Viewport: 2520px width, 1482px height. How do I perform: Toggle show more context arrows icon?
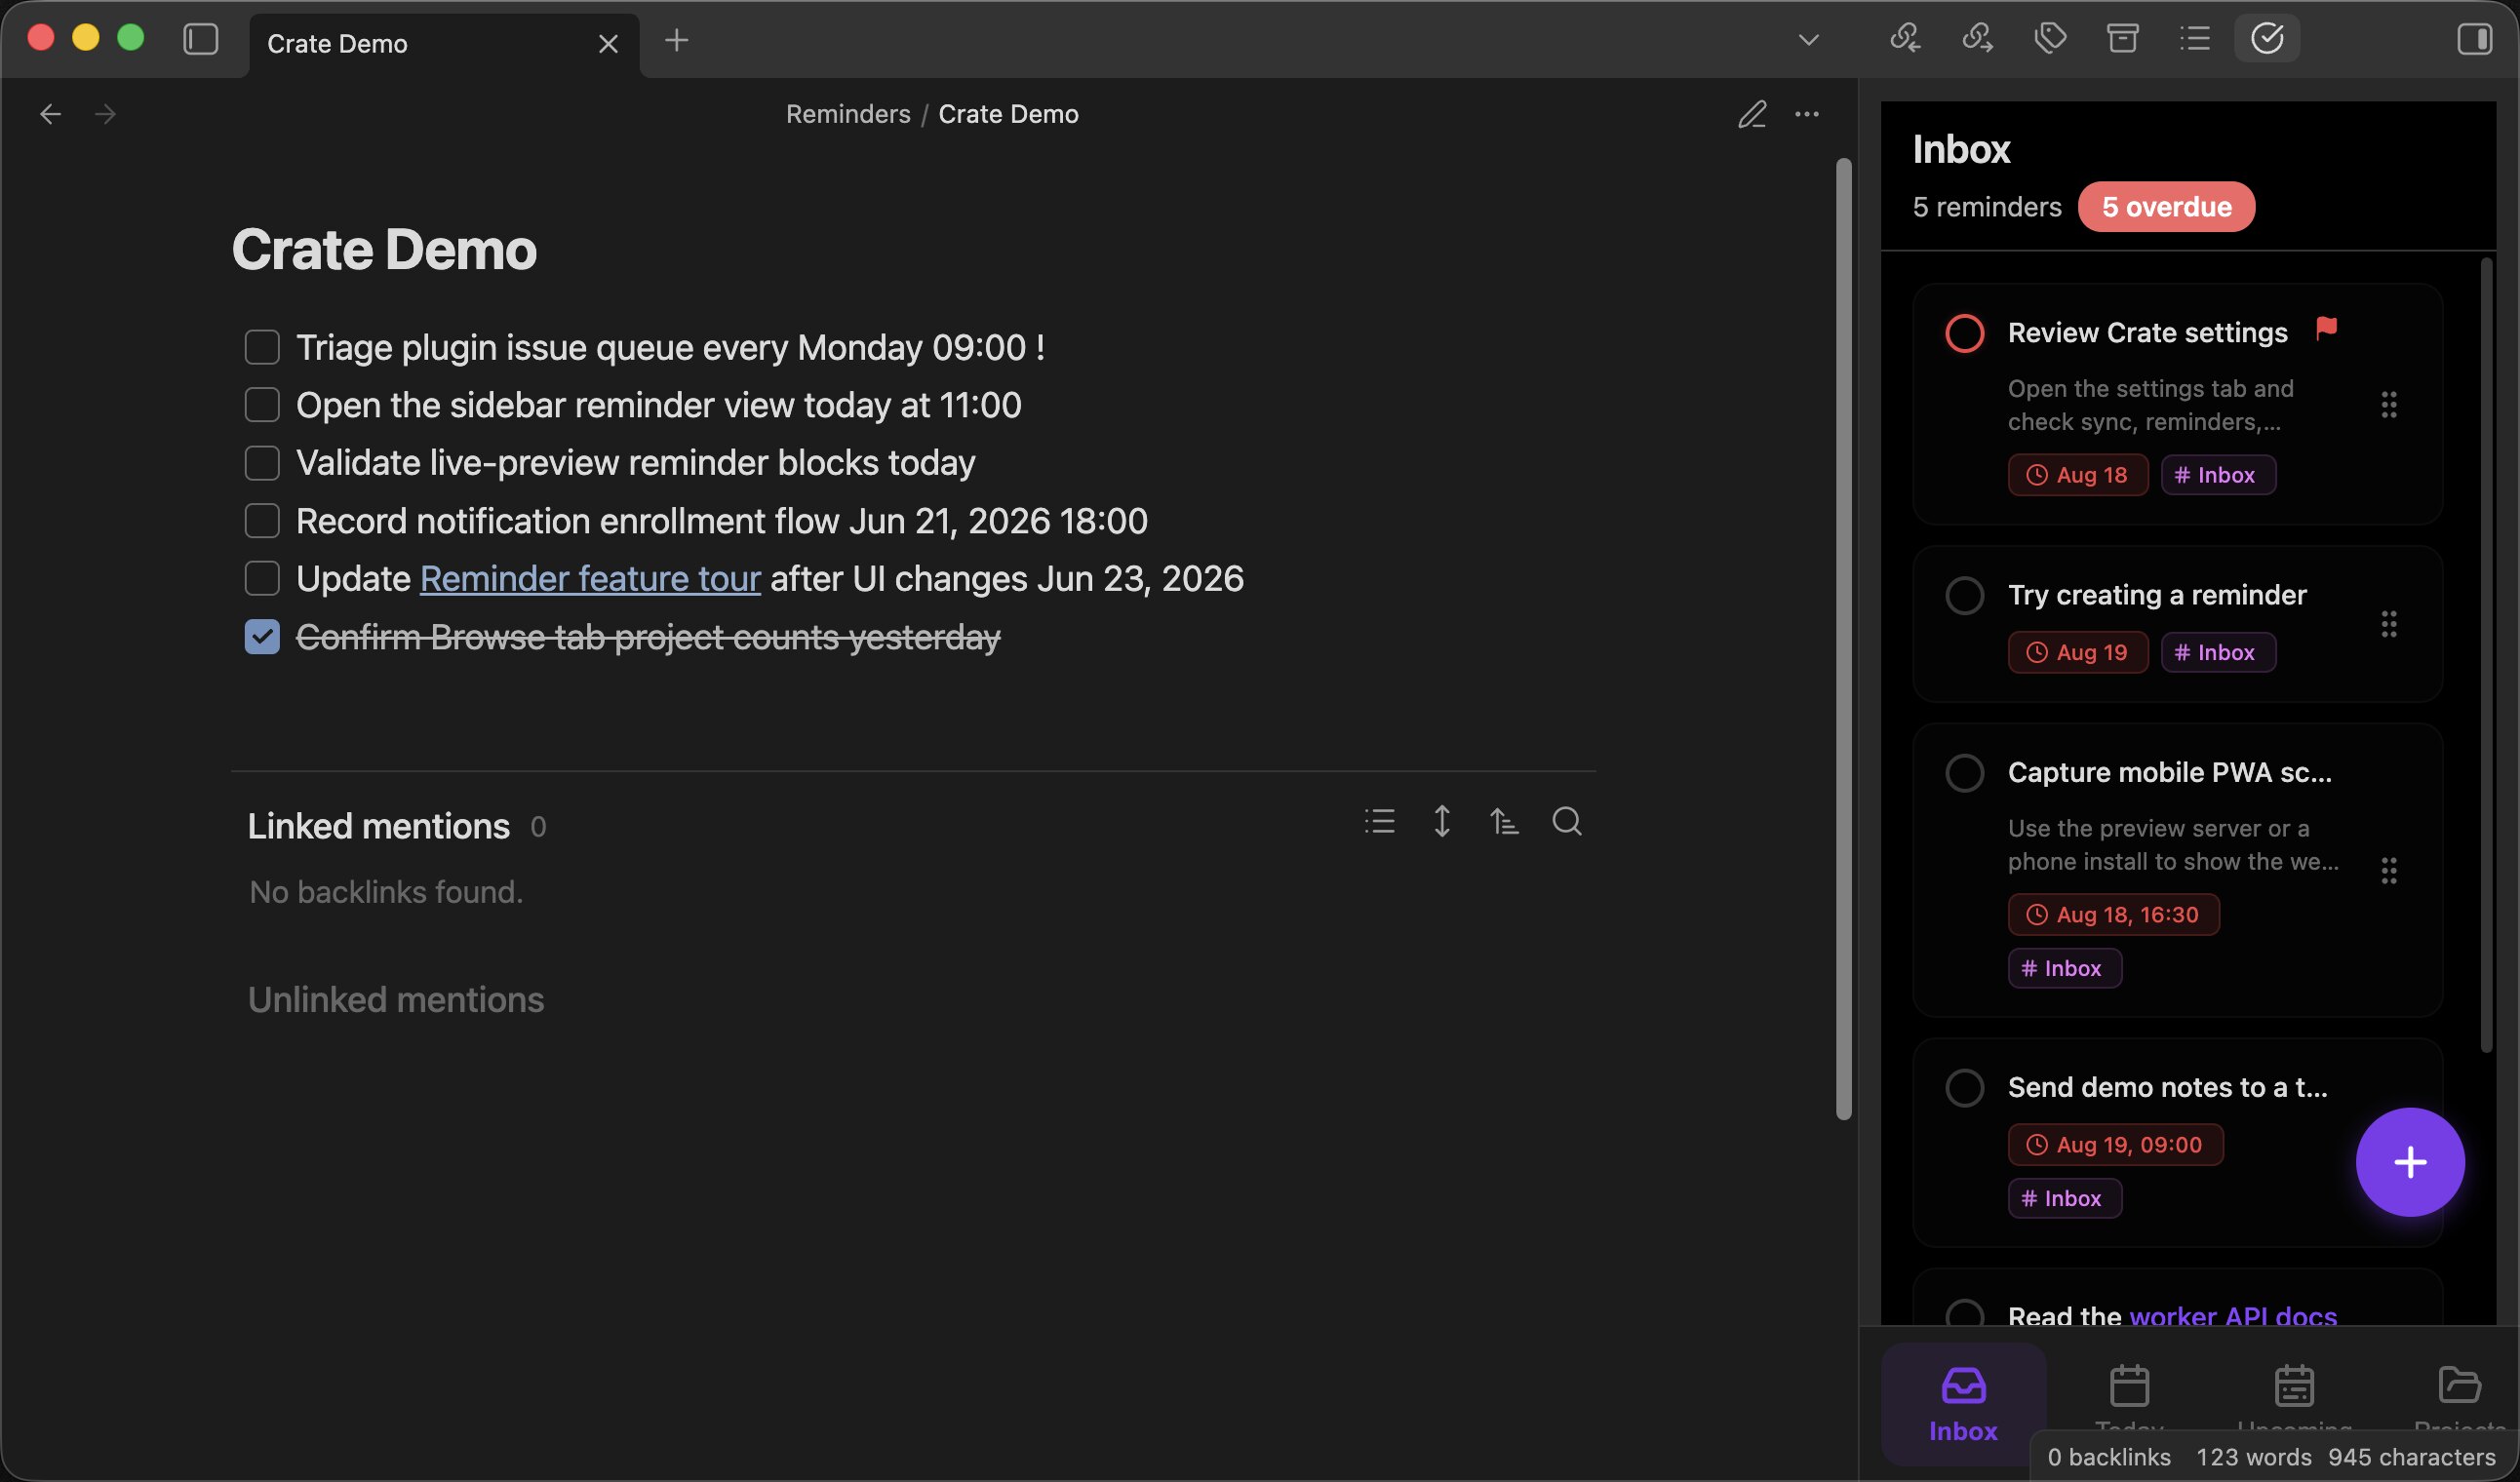[1442, 821]
